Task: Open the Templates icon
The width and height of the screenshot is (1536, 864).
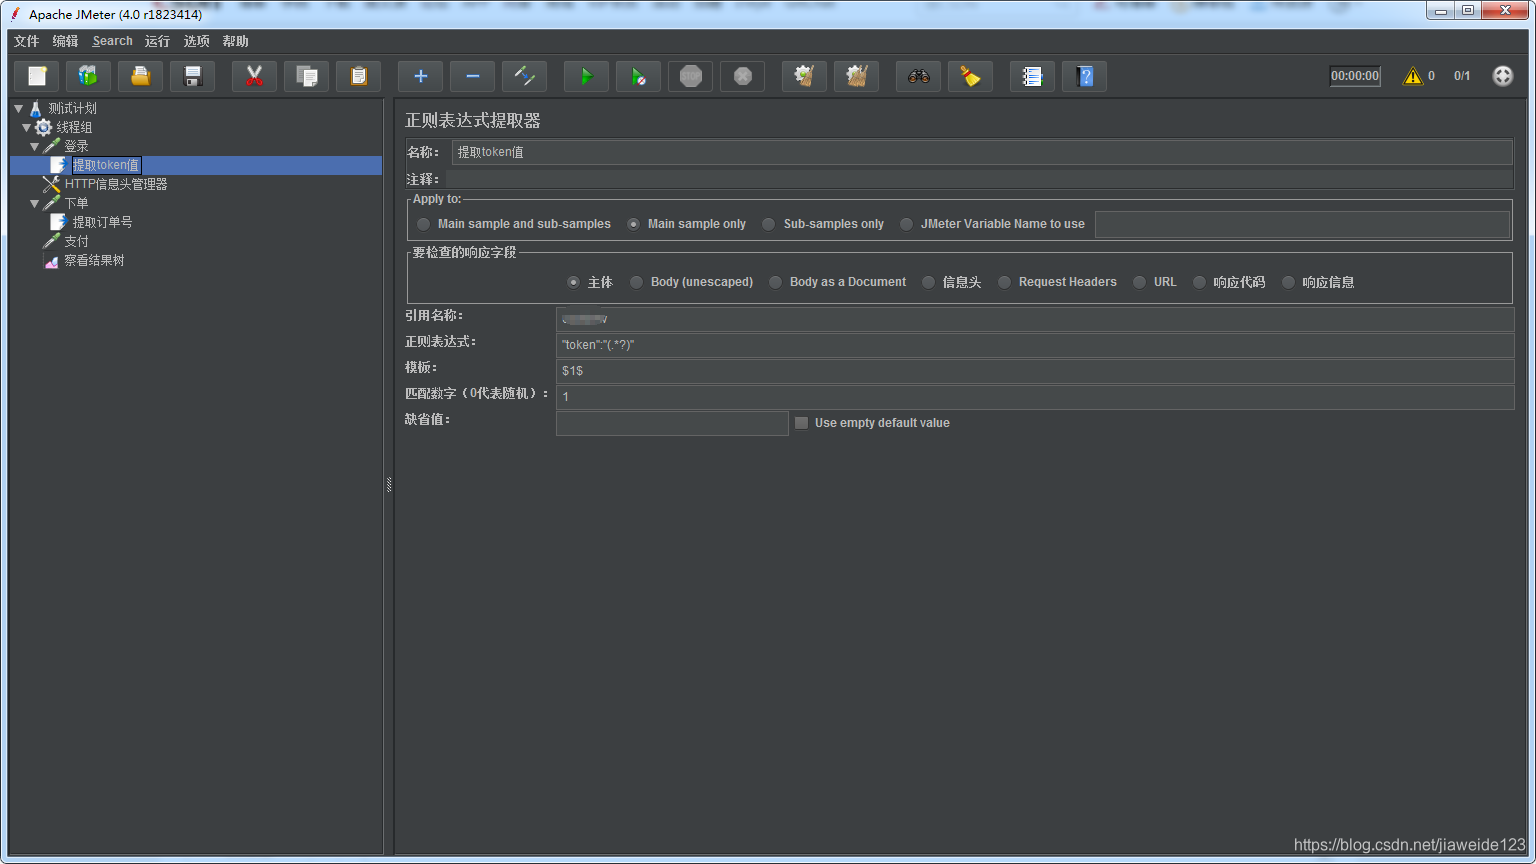Action: [x=89, y=76]
